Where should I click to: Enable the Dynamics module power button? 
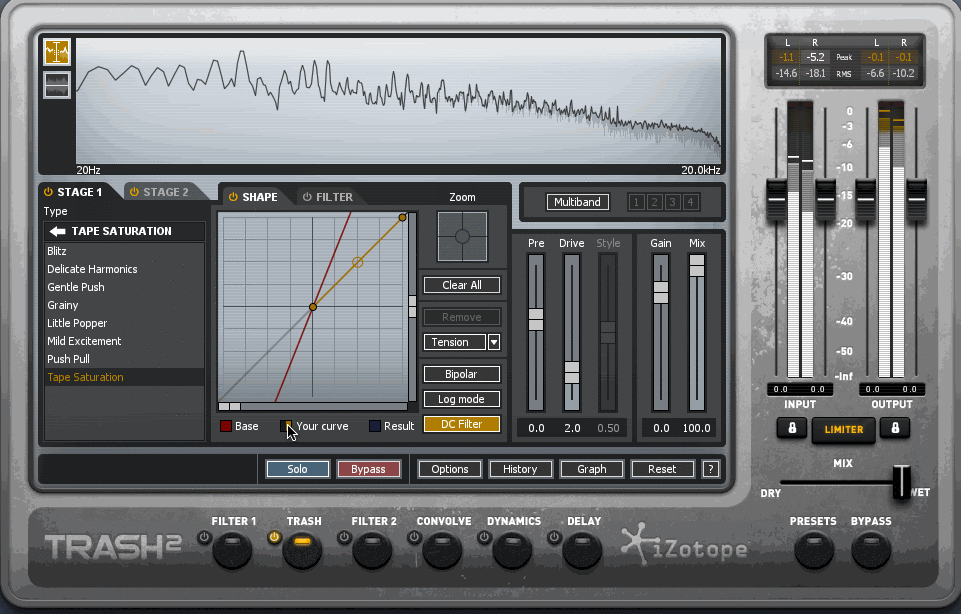(x=484, y=537)
